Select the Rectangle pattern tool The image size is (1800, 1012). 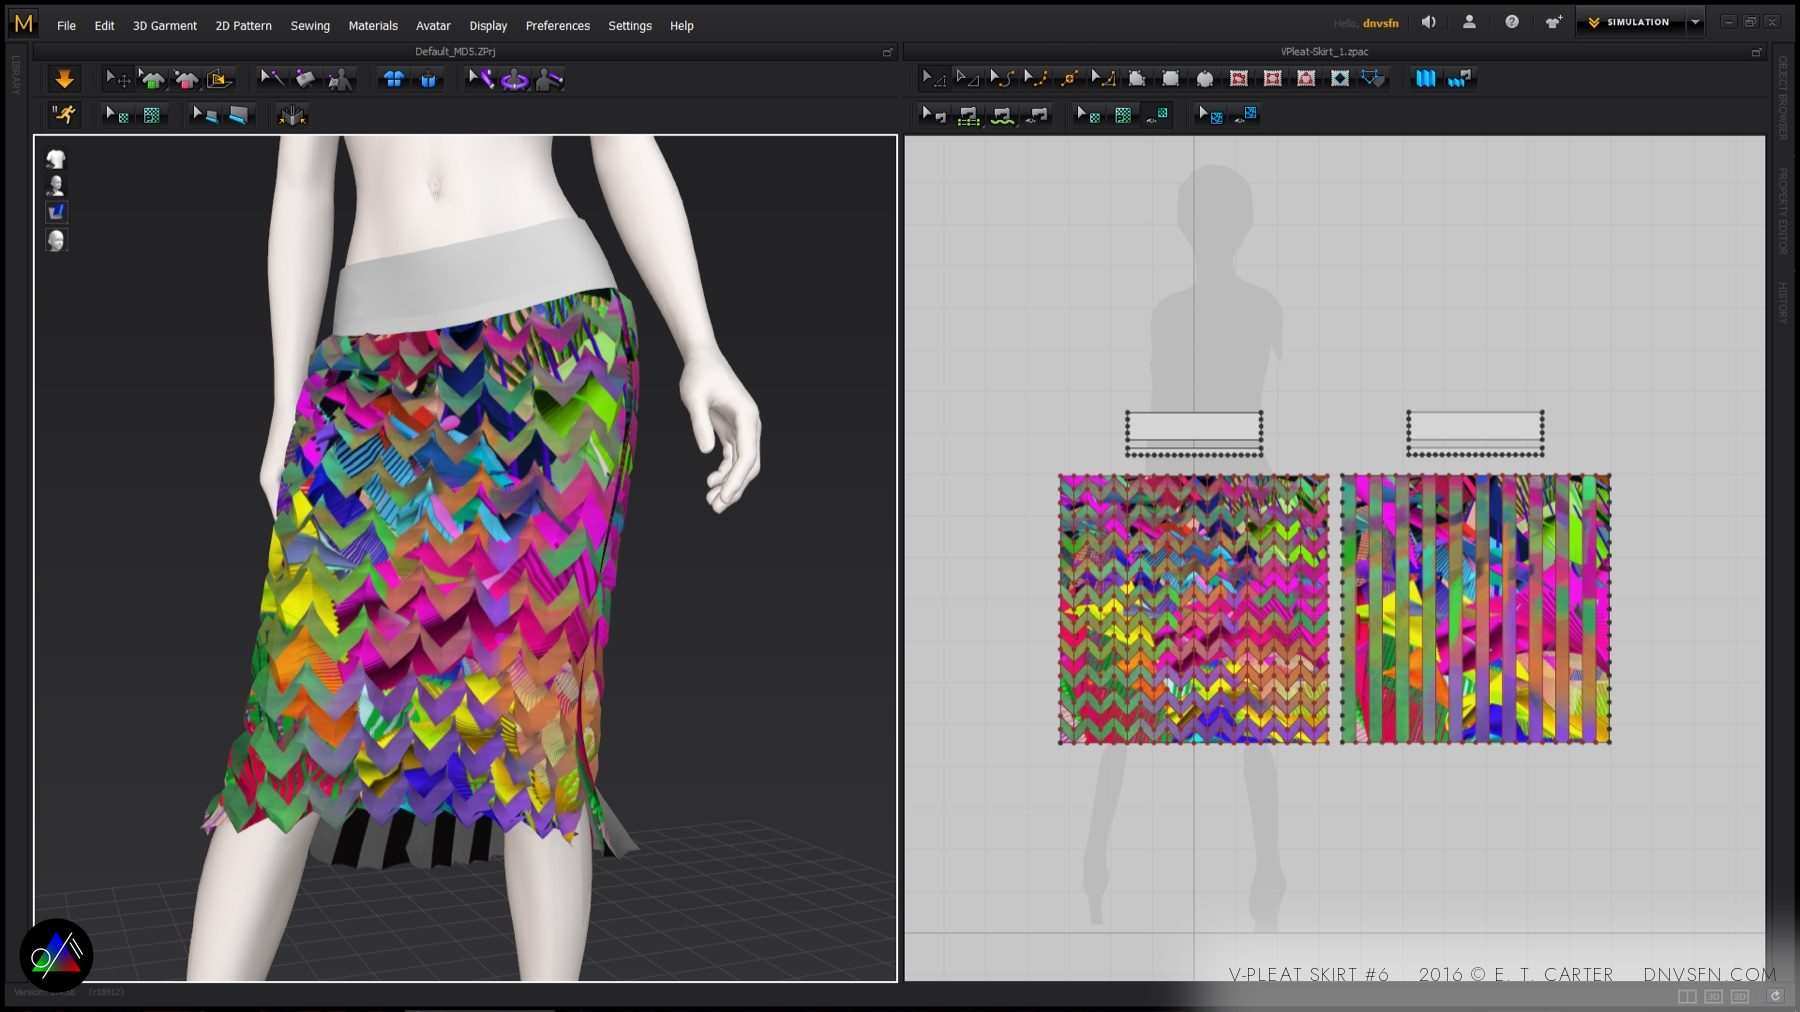[x=1170, y=78]
